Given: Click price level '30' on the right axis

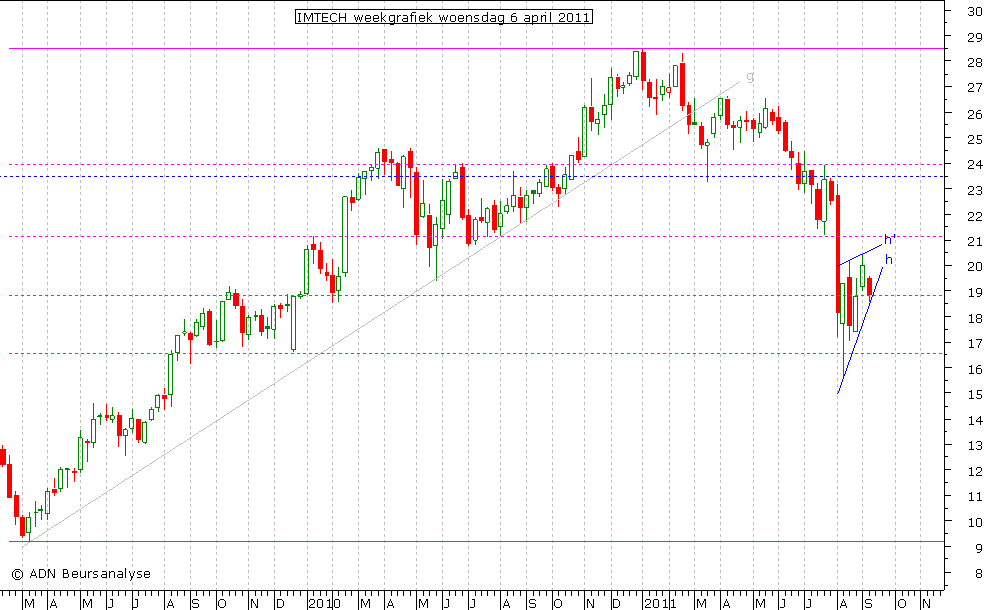Looking at the screenshot, I should (x=974, y=10).
